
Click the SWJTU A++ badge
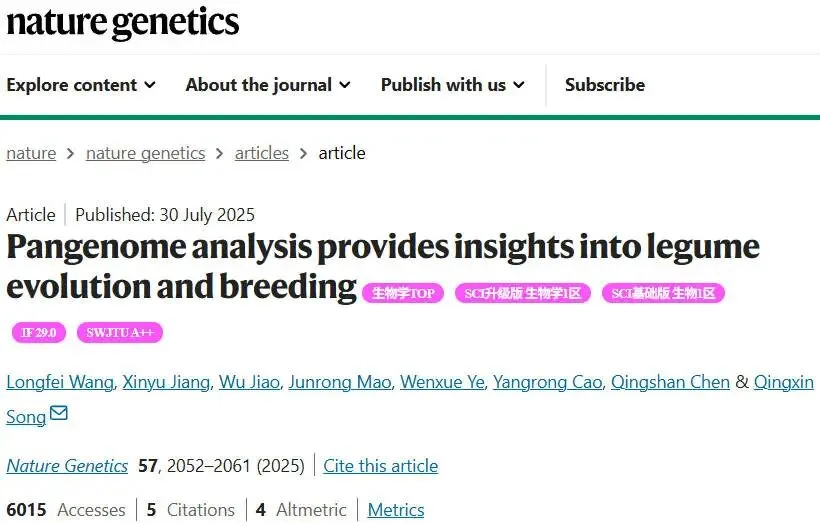[119, 333]
